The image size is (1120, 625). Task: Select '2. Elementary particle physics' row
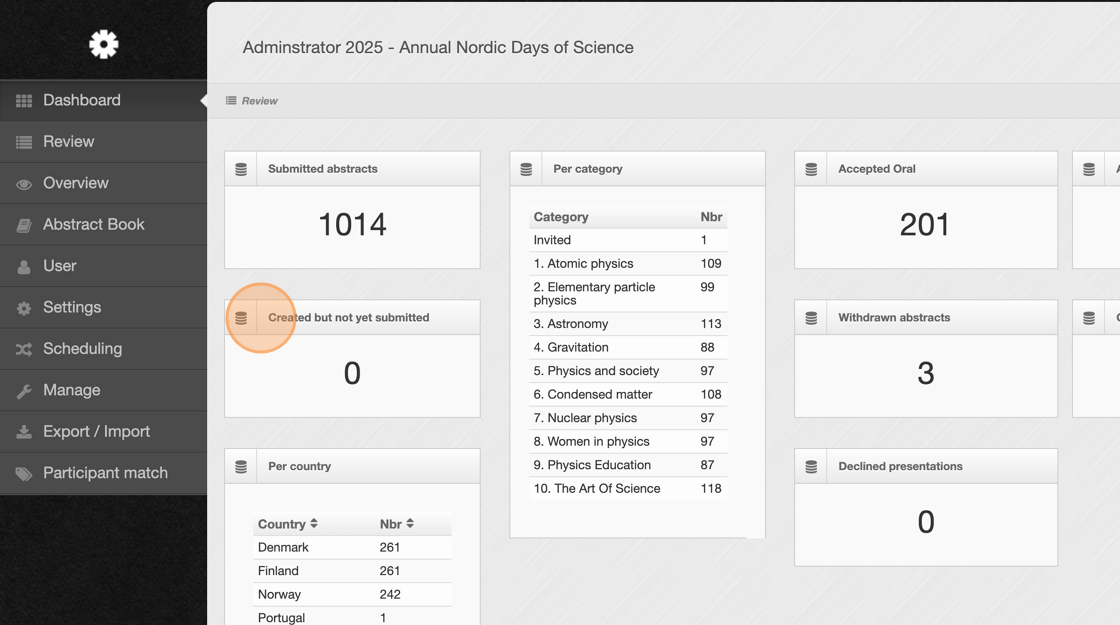(x=628, y=294)
